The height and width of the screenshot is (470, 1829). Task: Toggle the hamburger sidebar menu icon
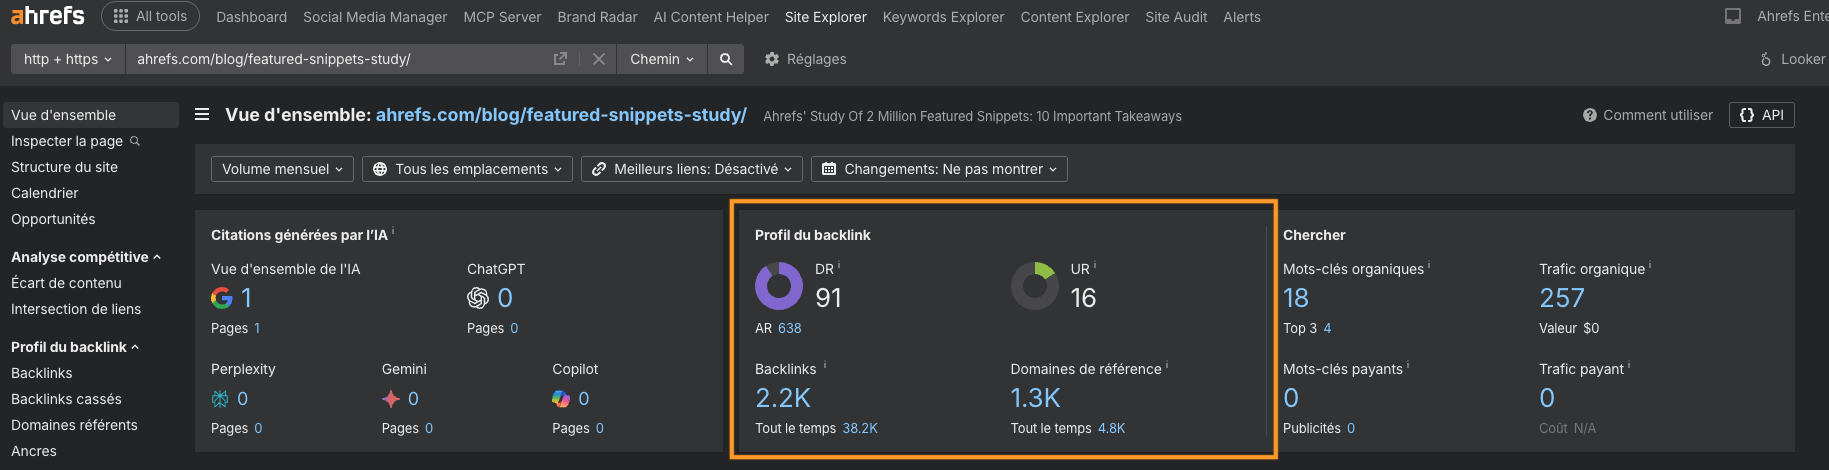(x=202, y=115)
